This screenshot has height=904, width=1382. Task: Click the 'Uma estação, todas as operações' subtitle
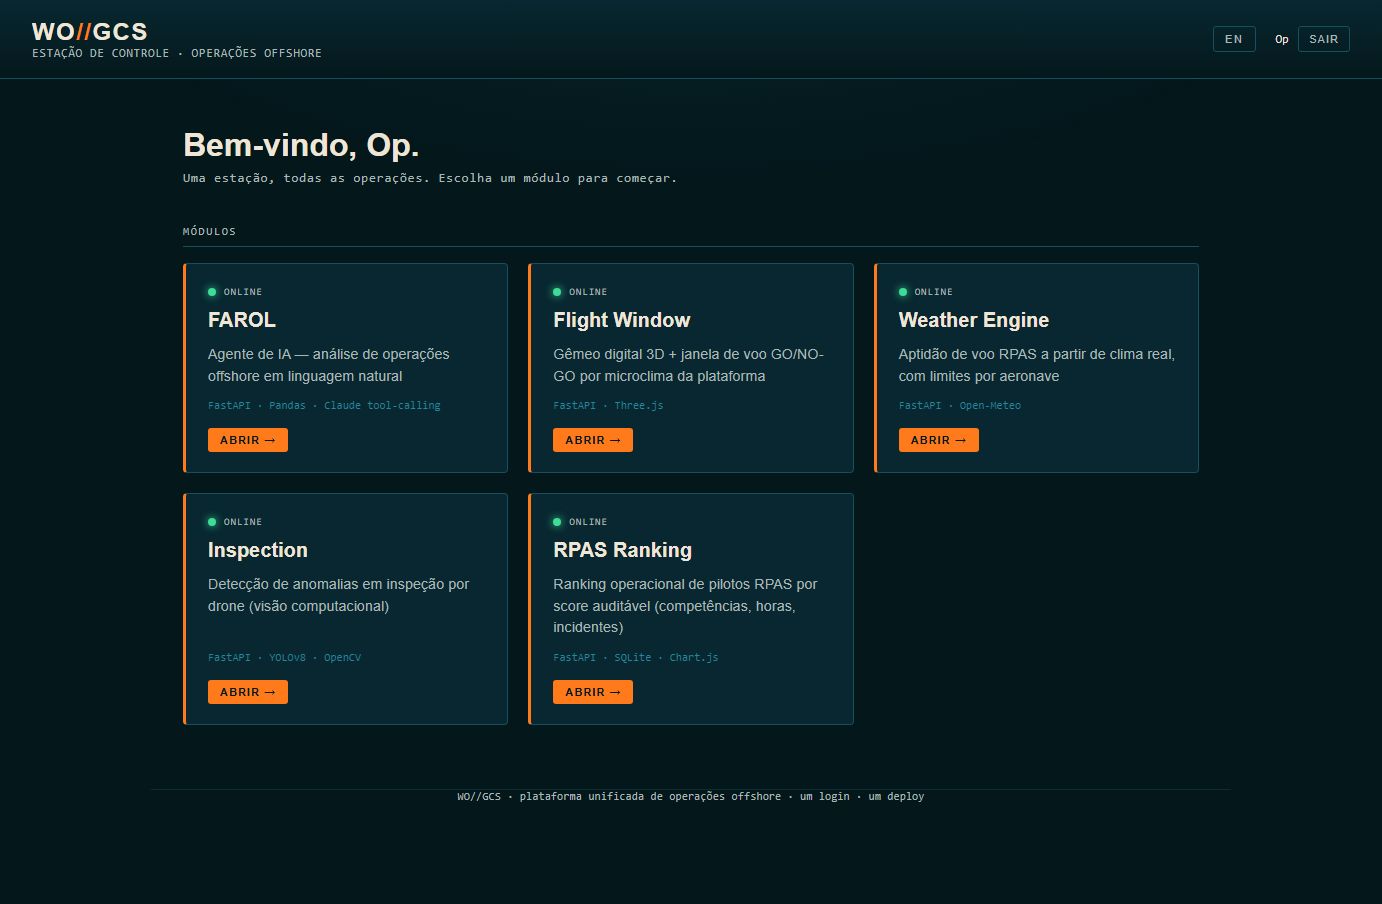pyautogui.click(x=430, y=178)
